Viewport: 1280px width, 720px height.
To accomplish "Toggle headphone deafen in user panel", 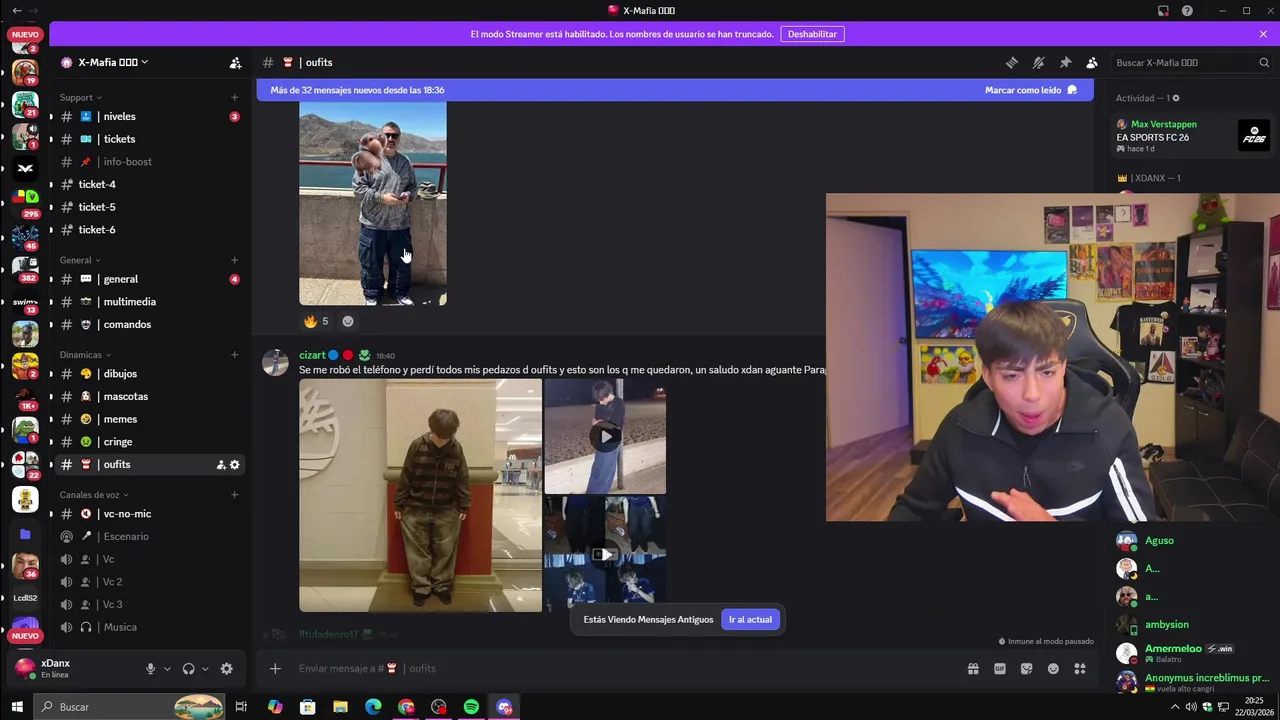I will pyautogui.click(x=188, y=669).
